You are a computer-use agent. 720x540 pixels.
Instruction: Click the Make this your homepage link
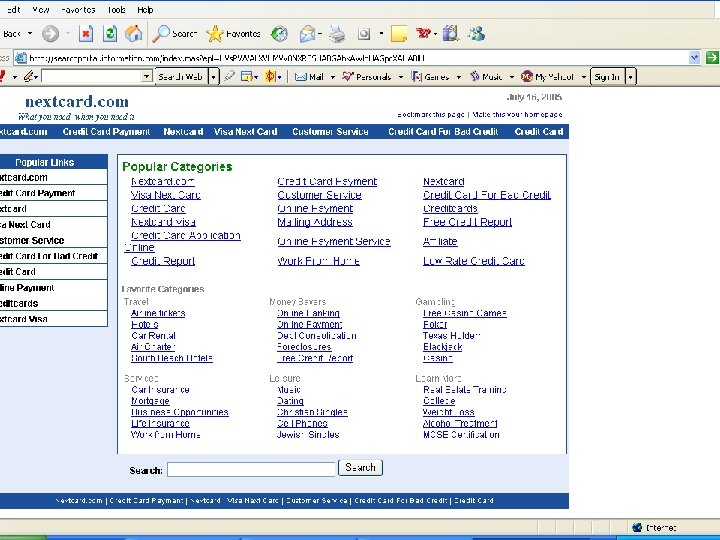coord(517,114)
